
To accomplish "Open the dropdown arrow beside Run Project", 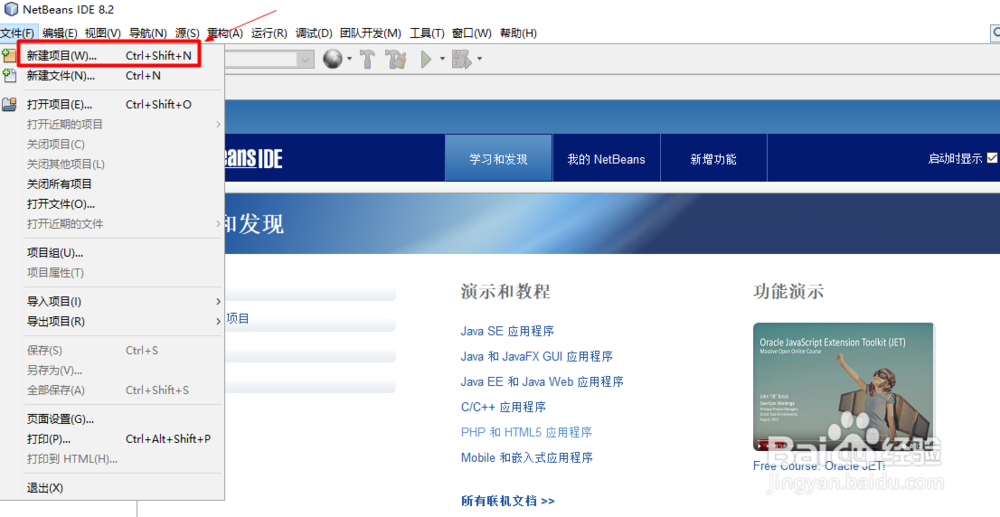I will pos(442,59).
